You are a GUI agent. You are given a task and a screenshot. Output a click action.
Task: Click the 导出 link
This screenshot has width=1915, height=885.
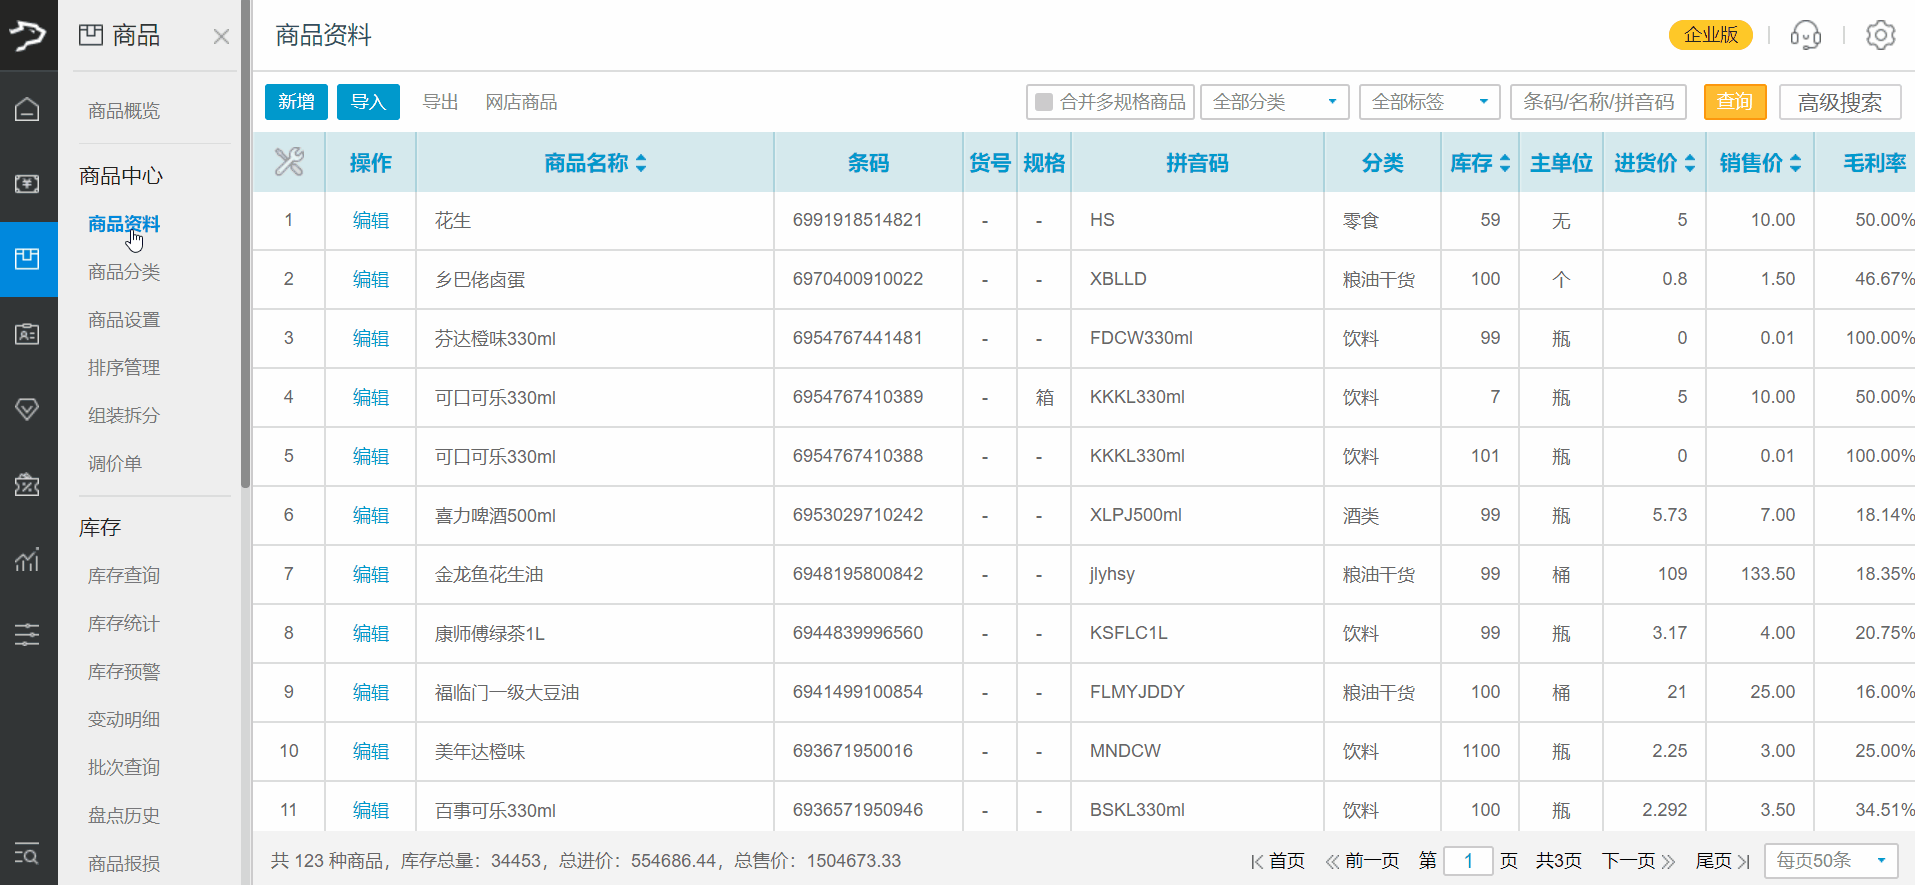tap(440, 102)
